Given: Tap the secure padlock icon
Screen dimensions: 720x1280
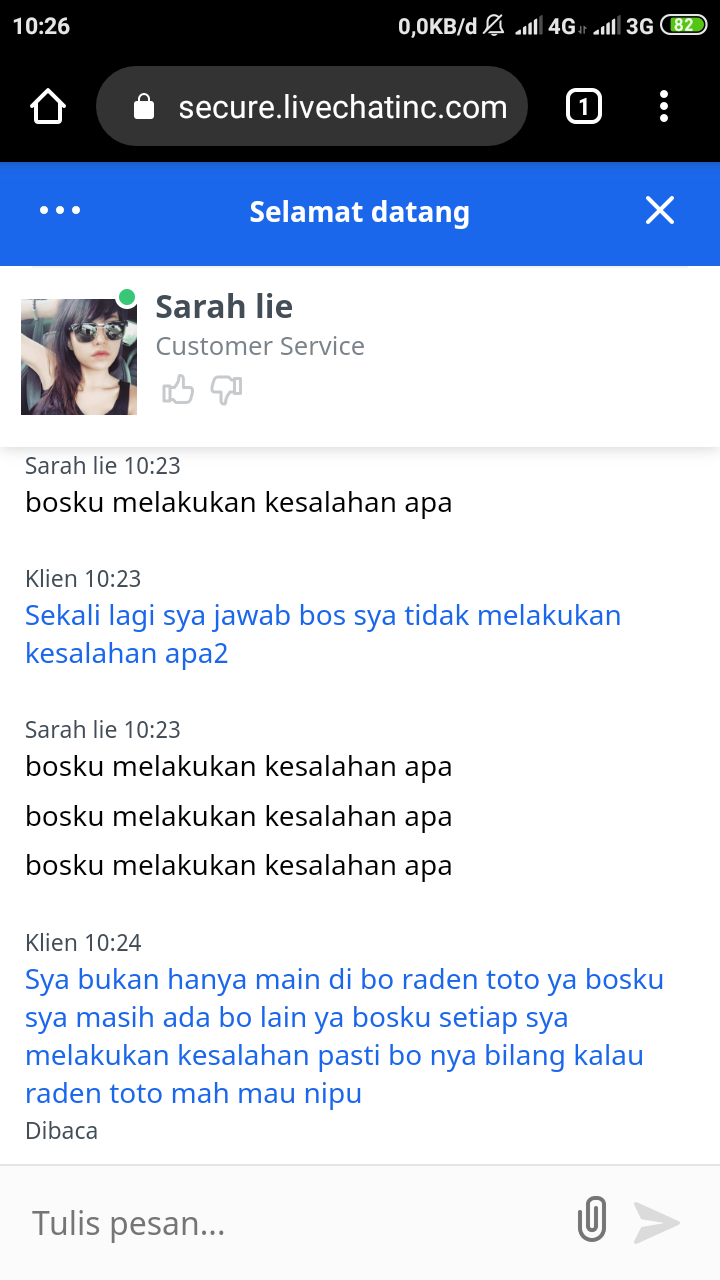Looking at the screenshot, I should (x=144, y=107).
